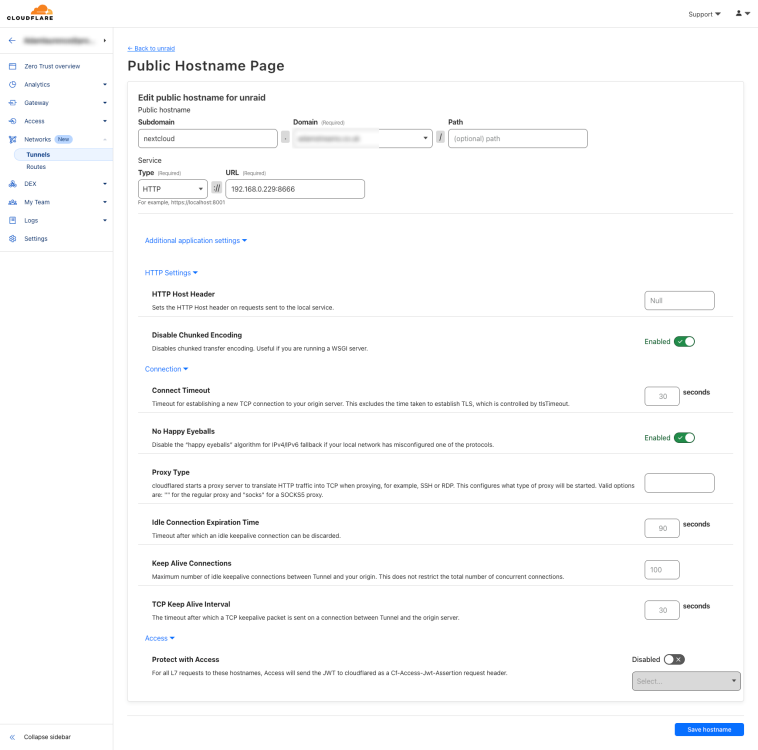The width and height of the screenshot is (758, 750).
Task: Expand the Access sidebar submenu chevron
Action: tap(105, 121)
